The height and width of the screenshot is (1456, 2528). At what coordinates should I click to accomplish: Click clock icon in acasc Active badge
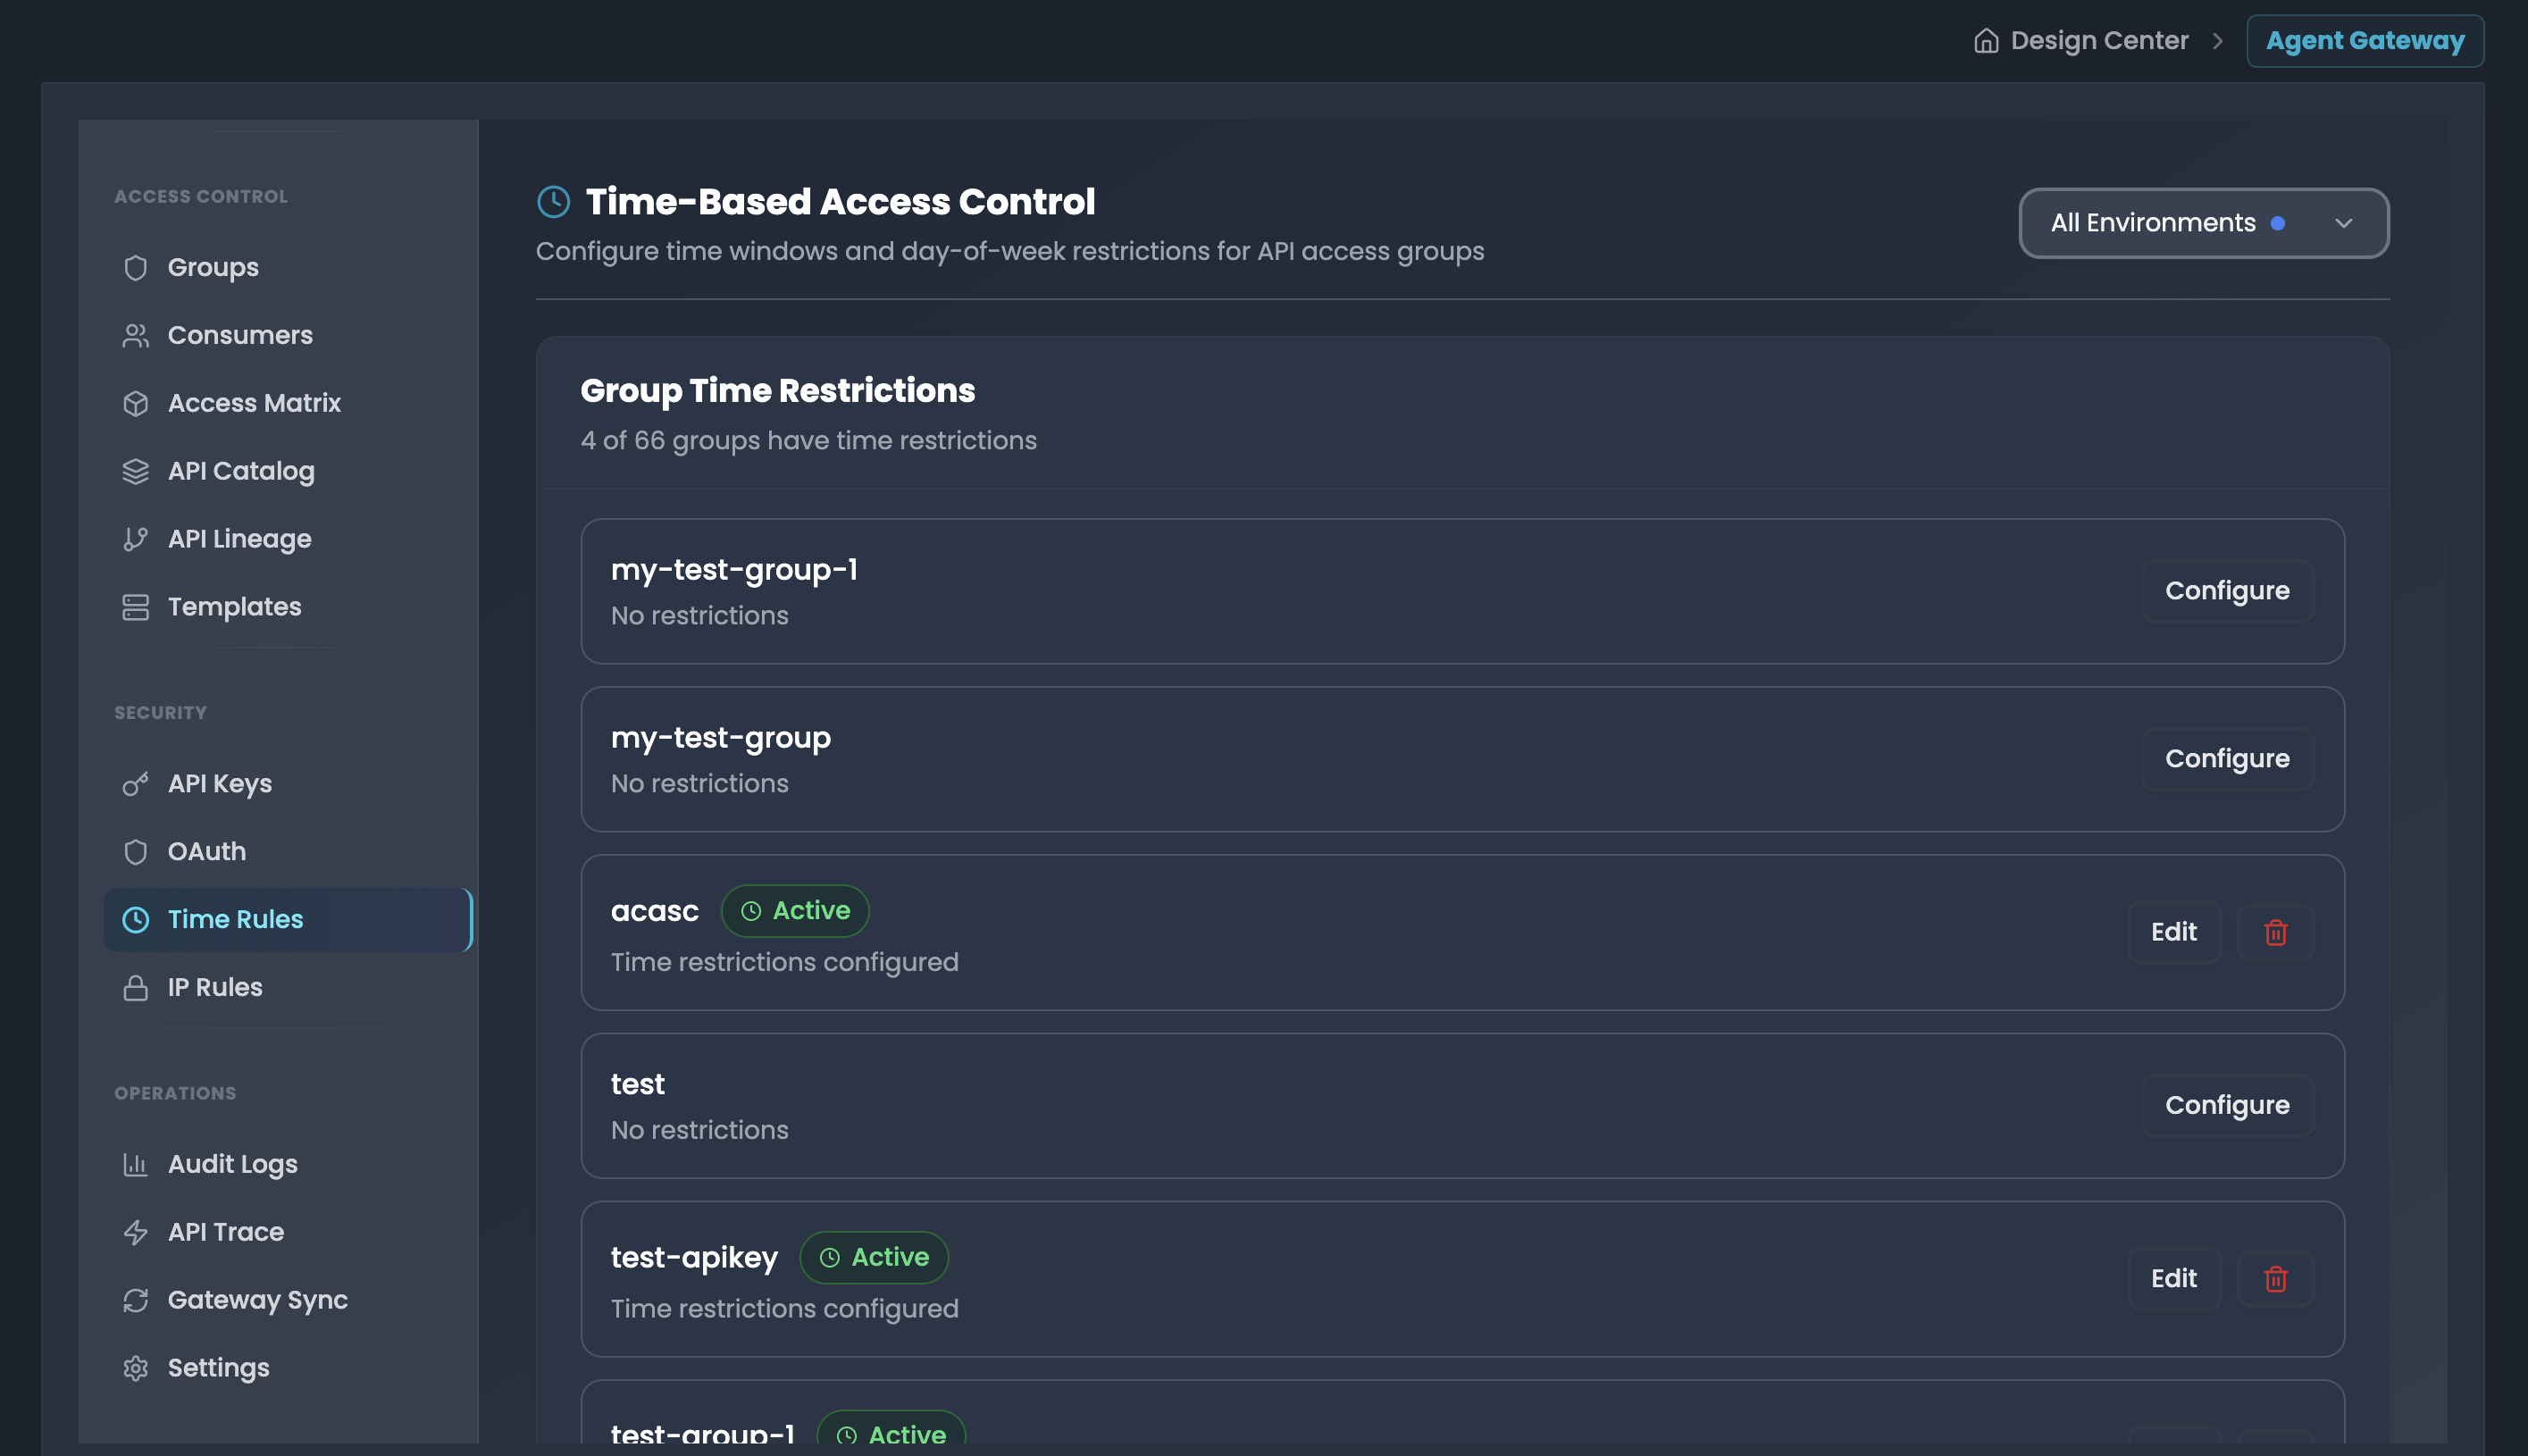pyautogui.click(x=750, y=911)
